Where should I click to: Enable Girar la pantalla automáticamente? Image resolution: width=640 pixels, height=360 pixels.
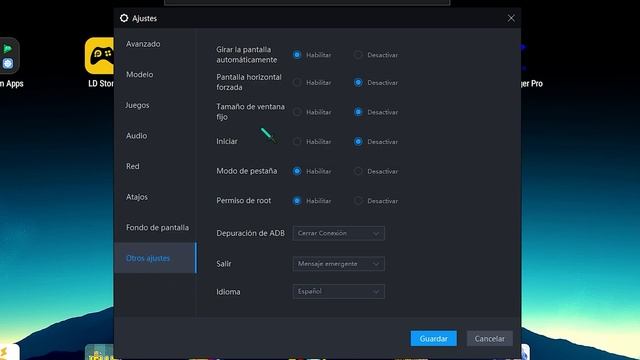(297, 55)
